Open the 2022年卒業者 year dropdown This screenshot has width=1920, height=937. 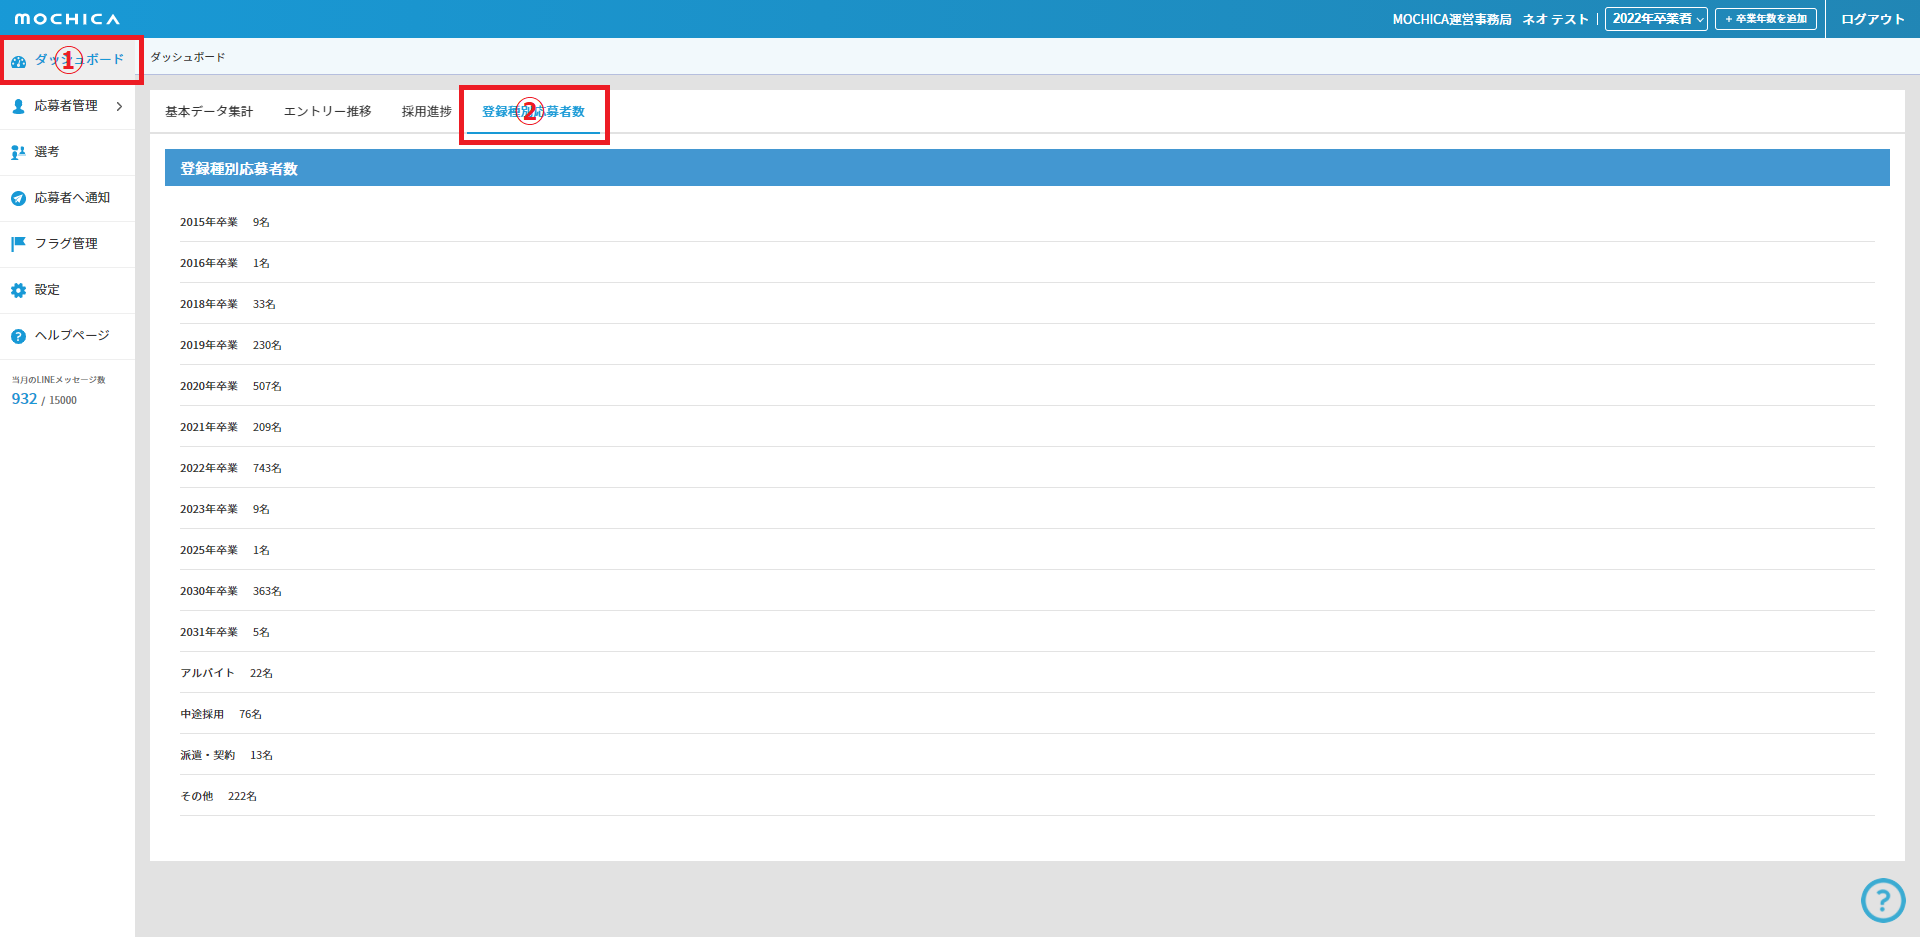coord(1655,19)
